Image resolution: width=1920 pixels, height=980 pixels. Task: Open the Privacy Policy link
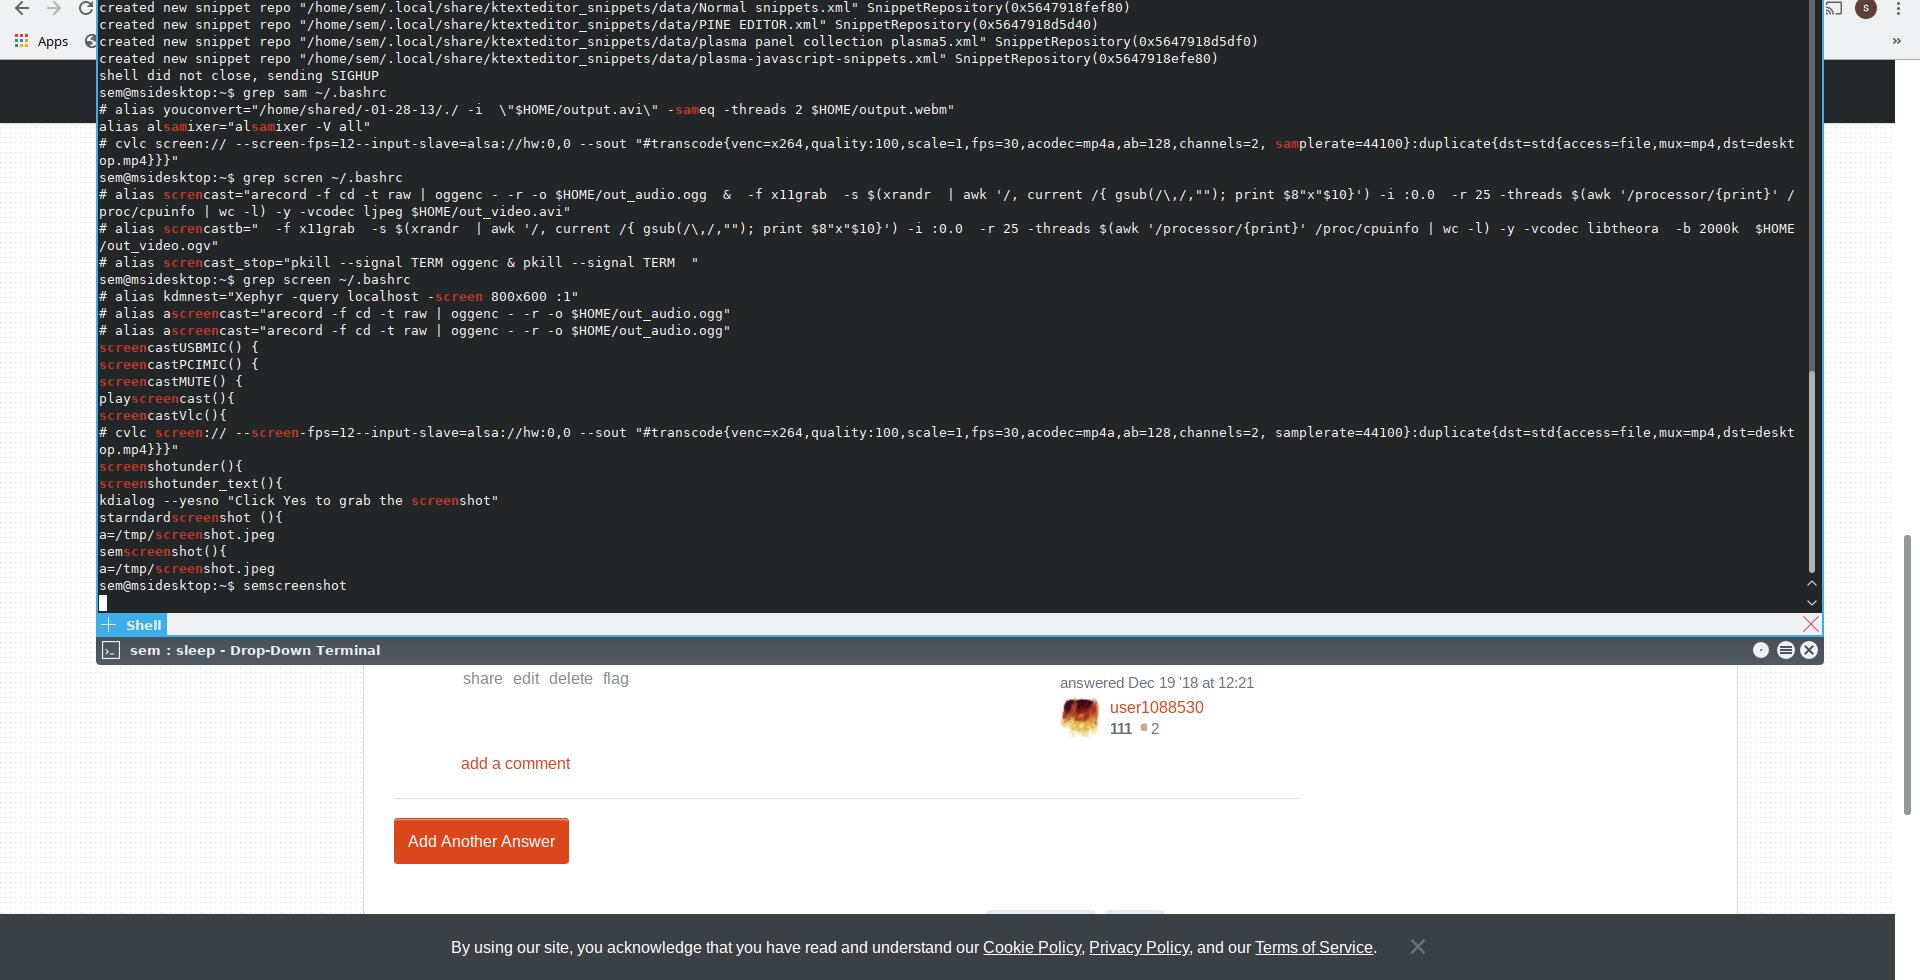click(x=1138, y=947)
